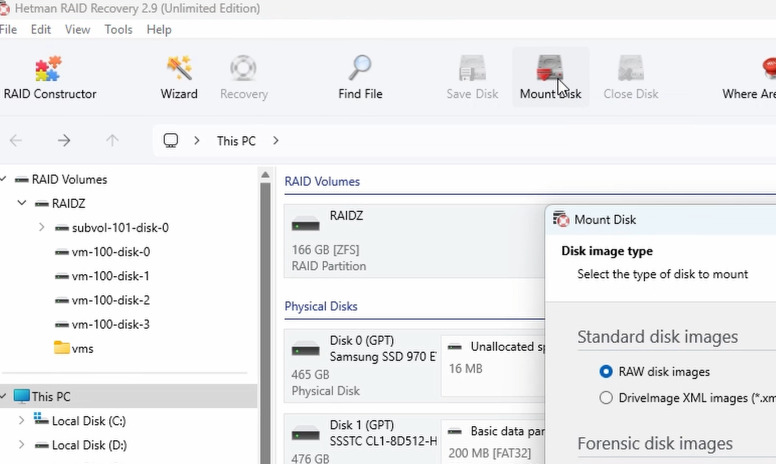776x464 pixels.
Task: Click '200 MB [FAT32]' partition text
Action: 489,453
